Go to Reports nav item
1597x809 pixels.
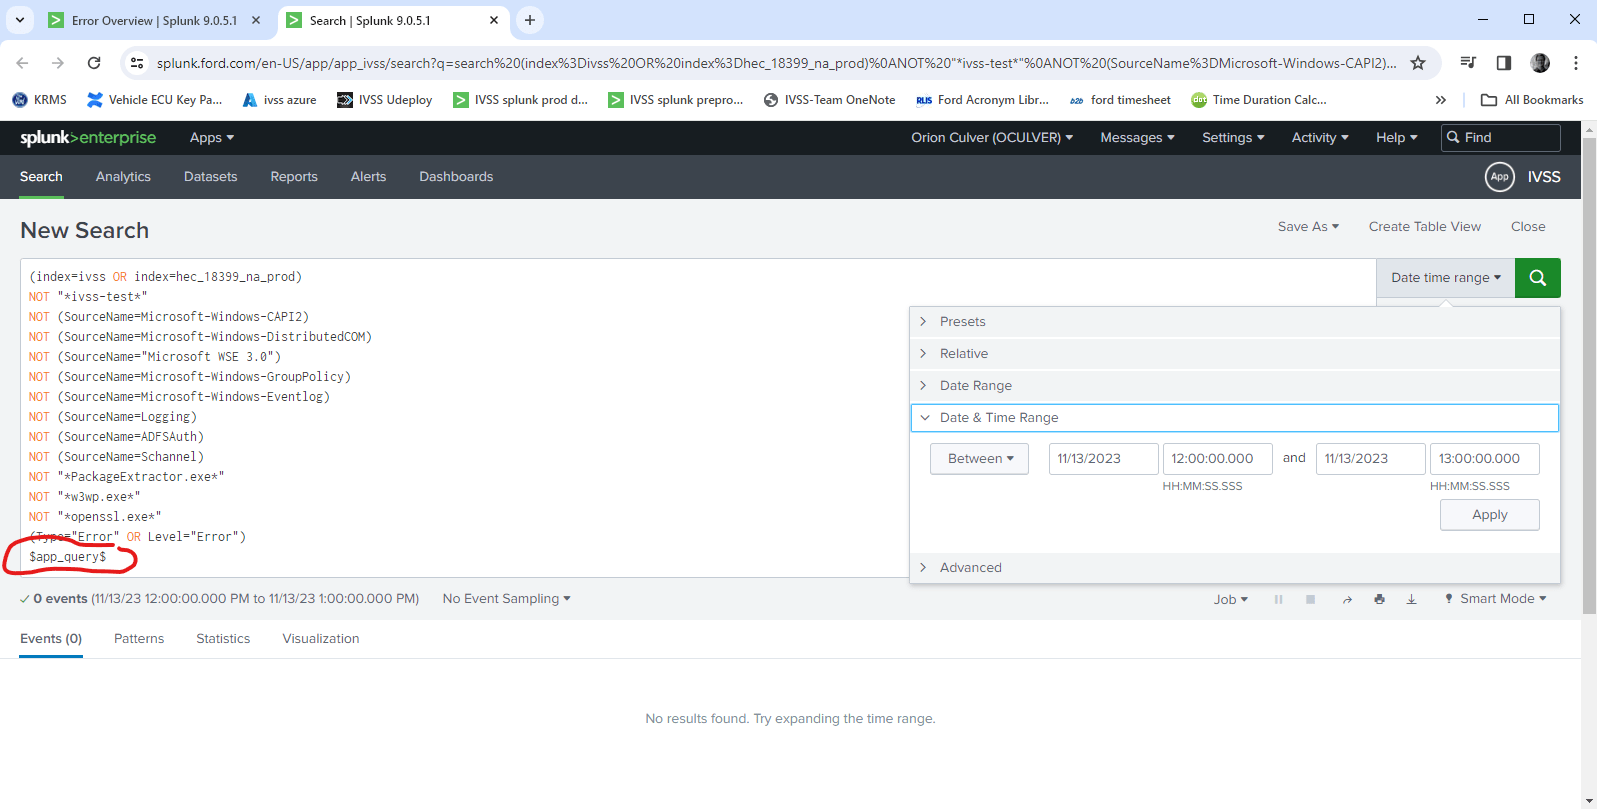[x=294, y=177]
